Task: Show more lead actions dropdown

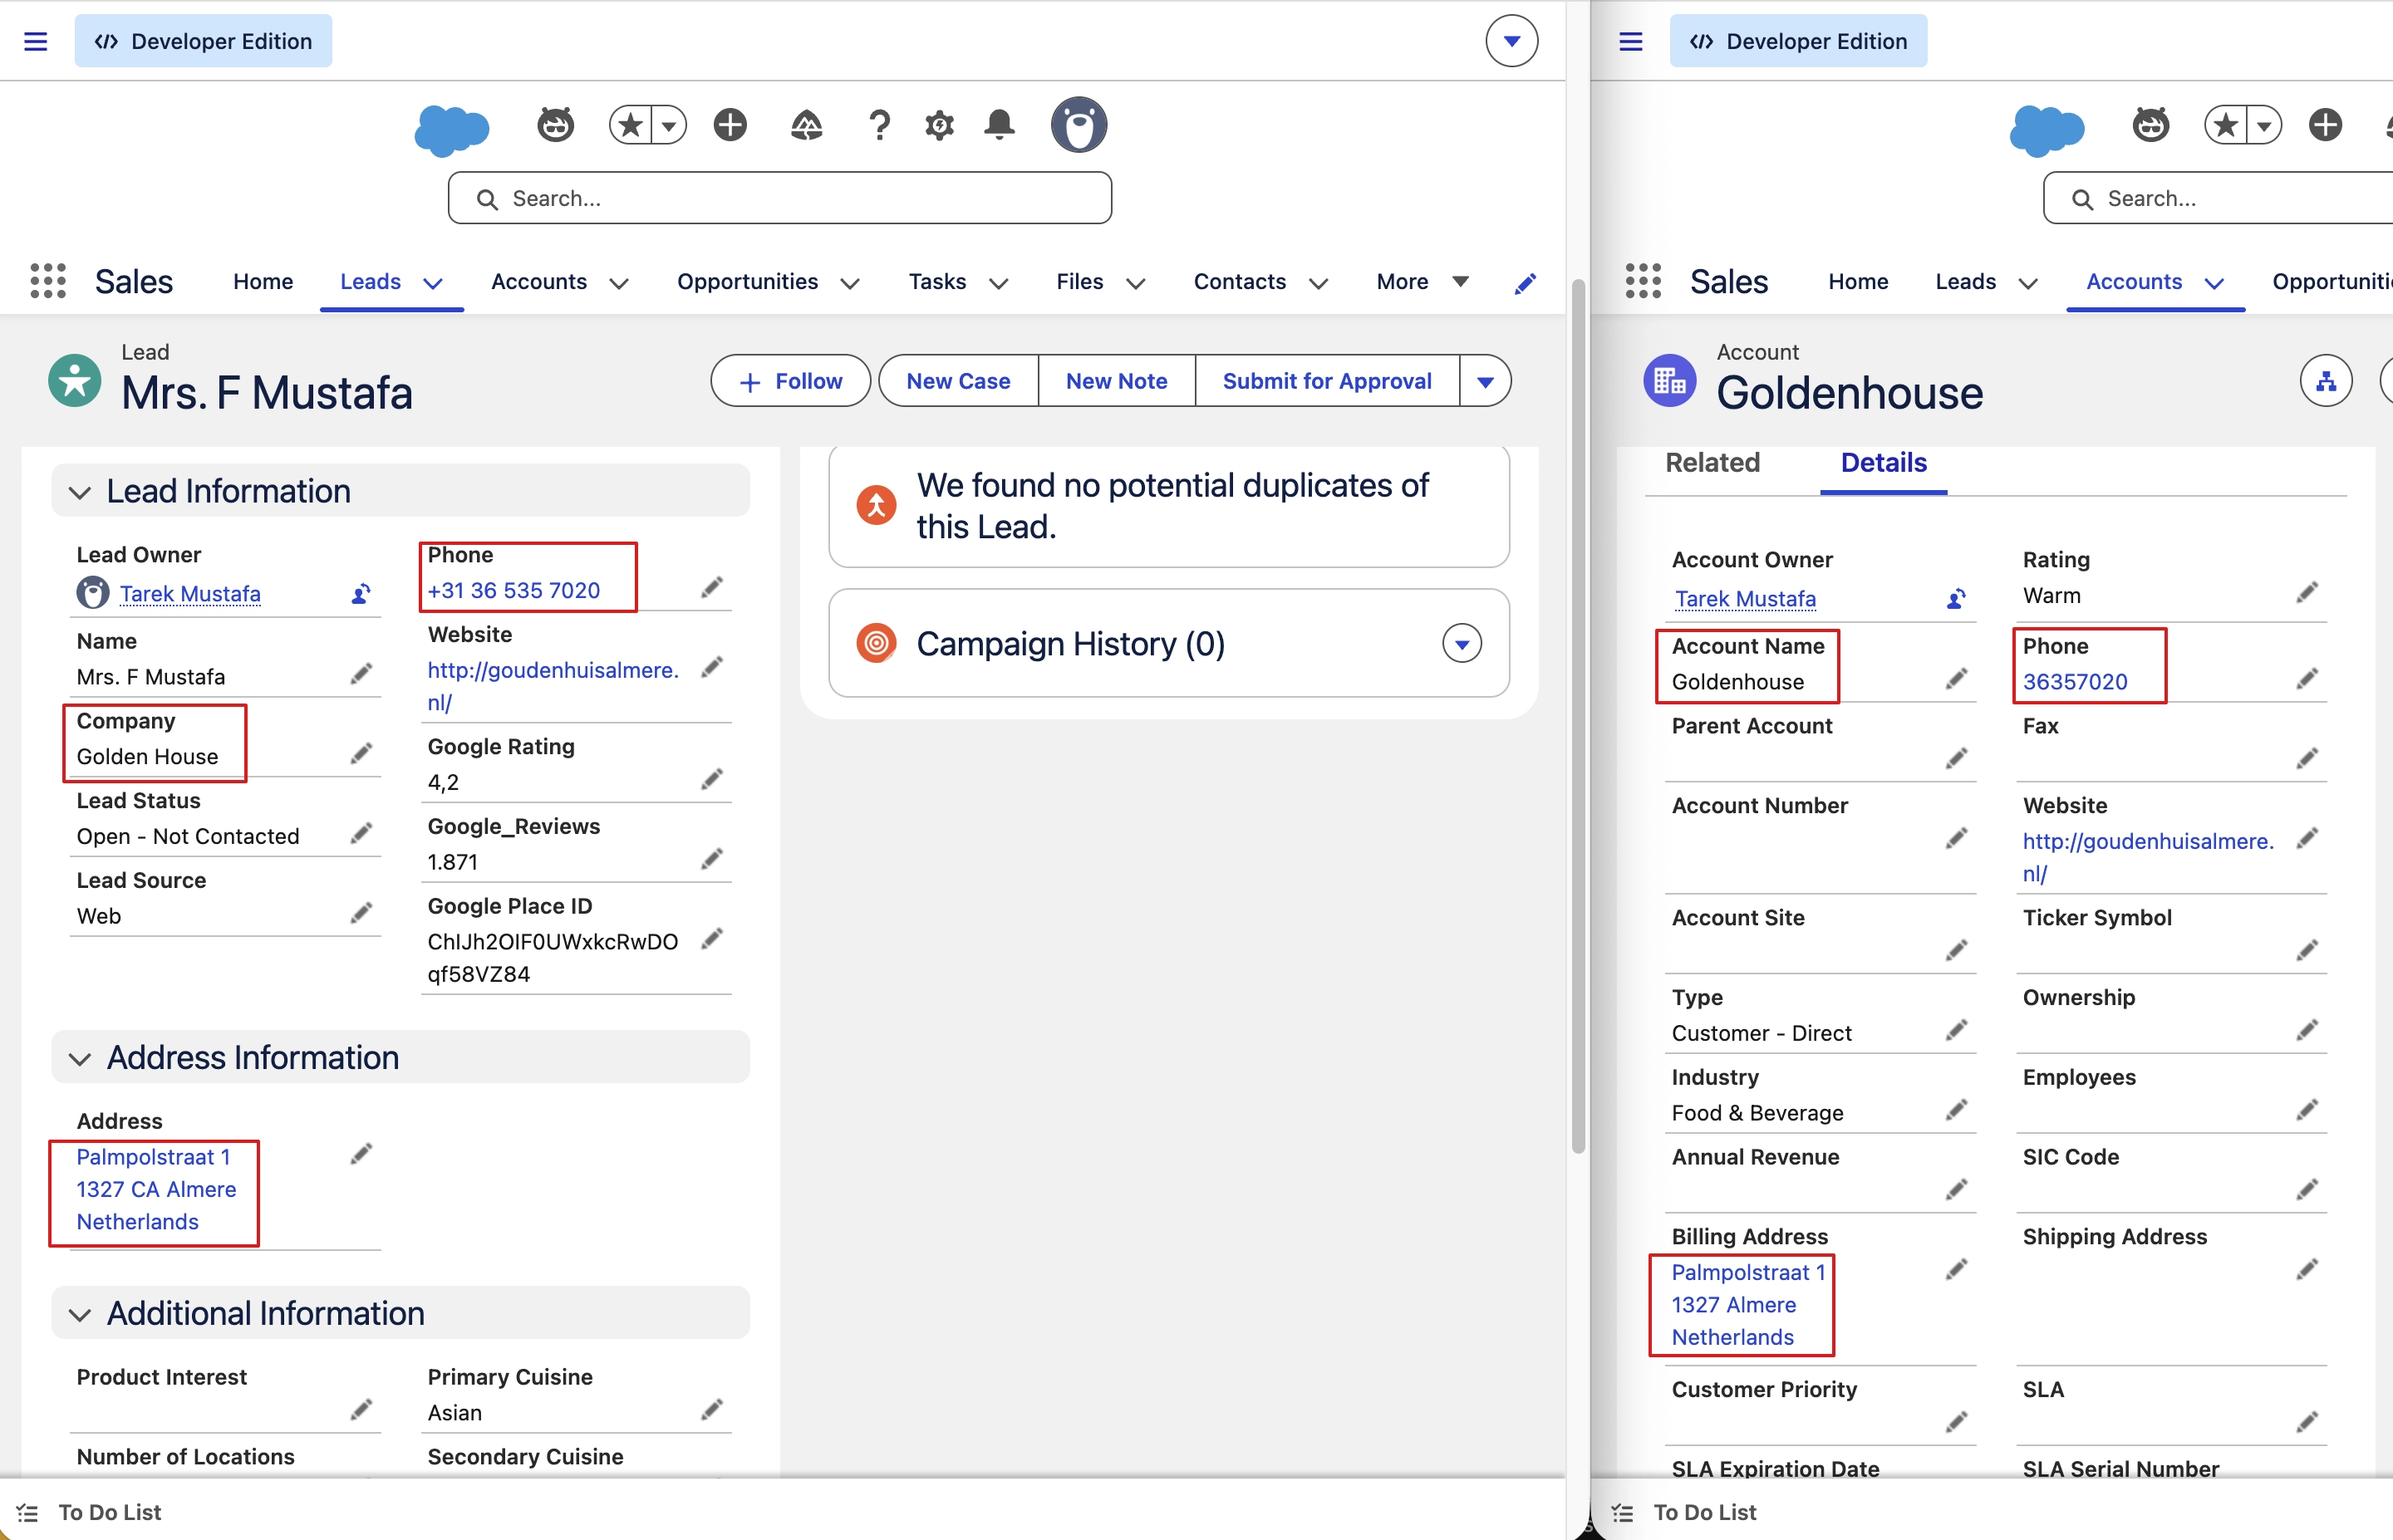Action: 1485,381
